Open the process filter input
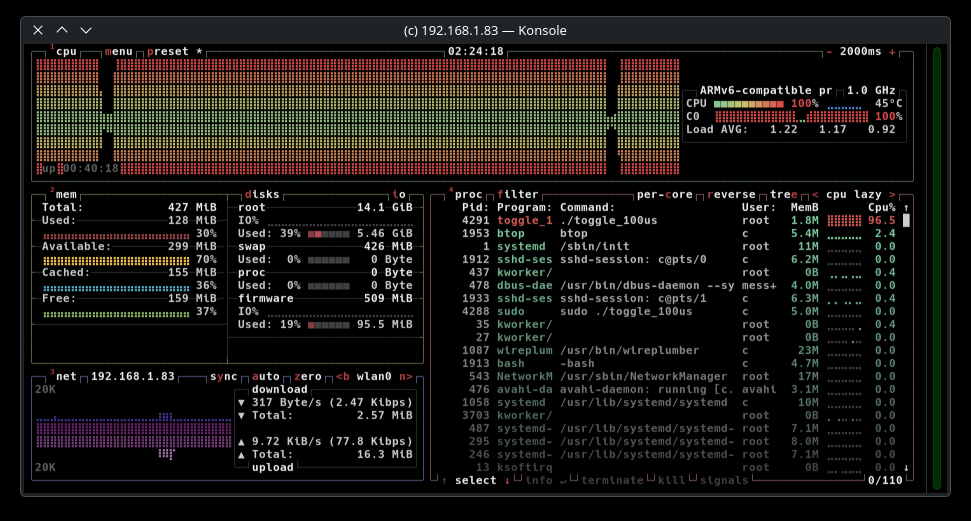 518,195
